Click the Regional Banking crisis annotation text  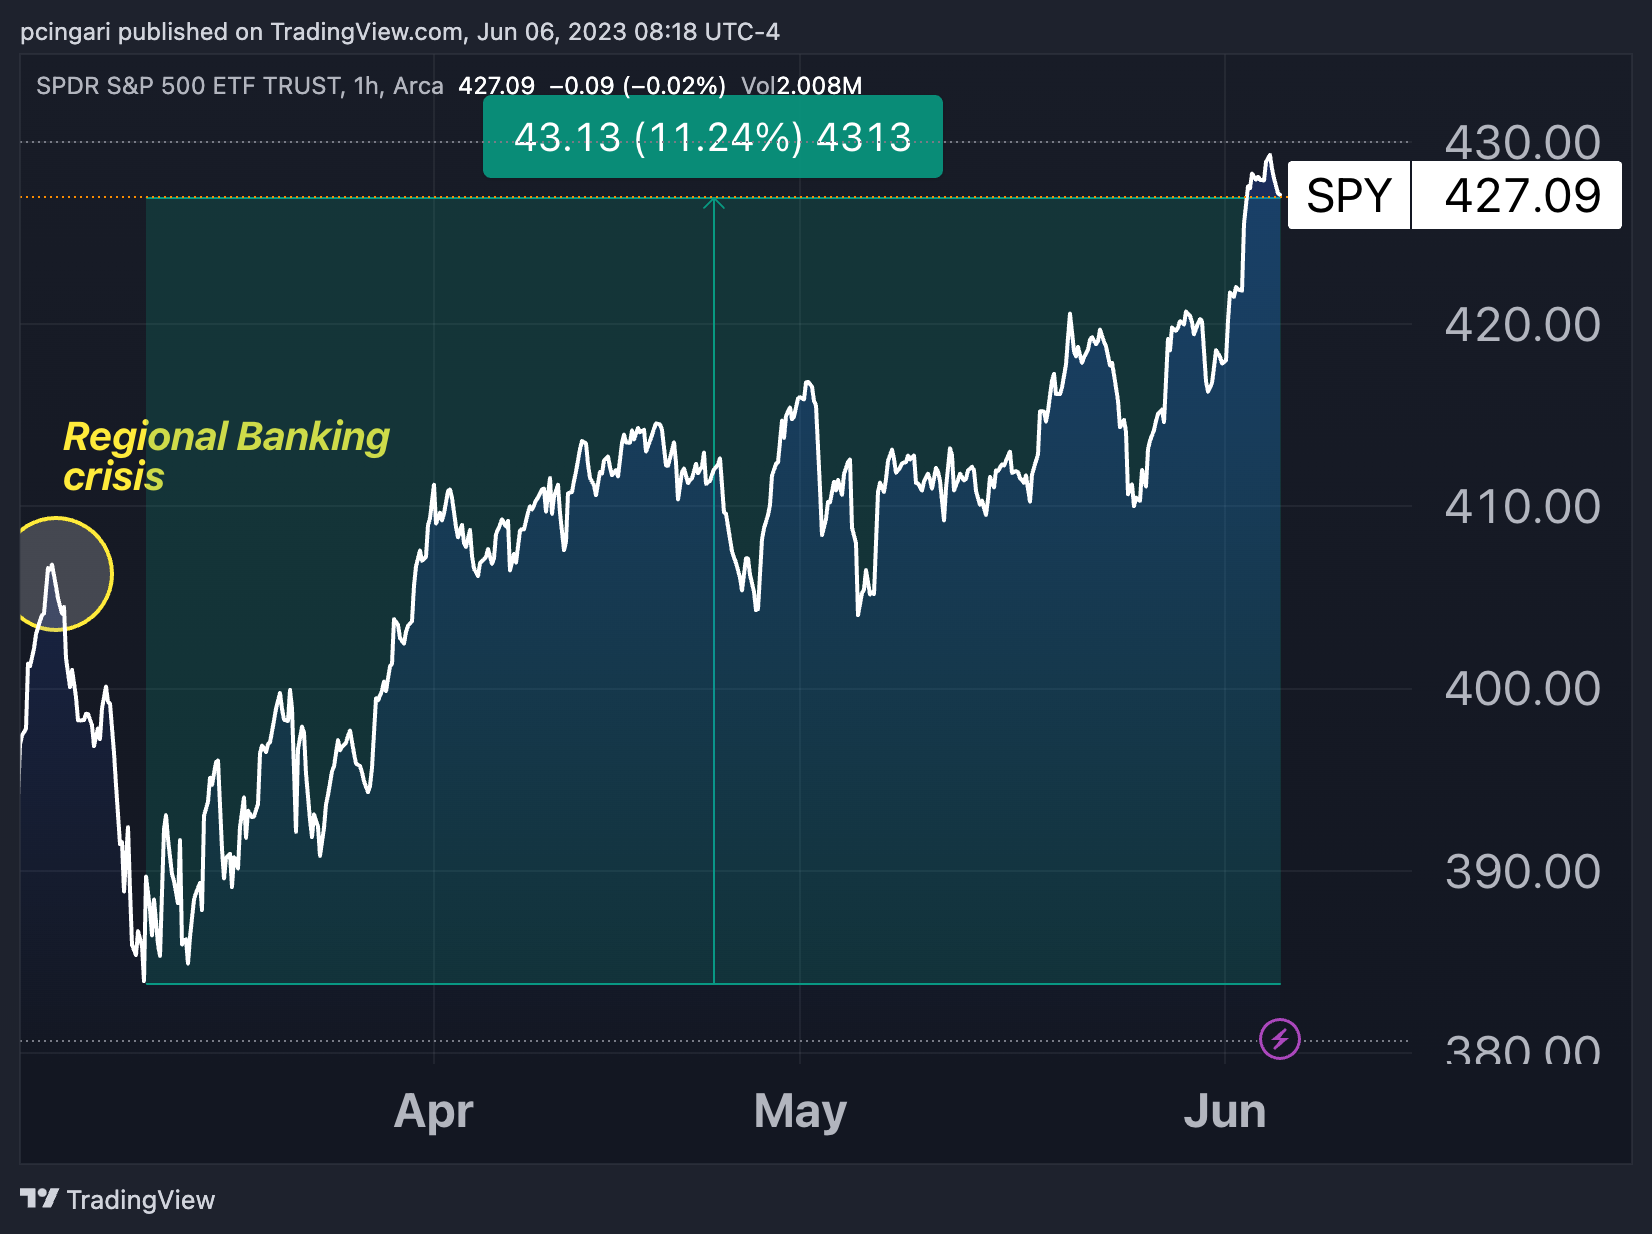226,456
